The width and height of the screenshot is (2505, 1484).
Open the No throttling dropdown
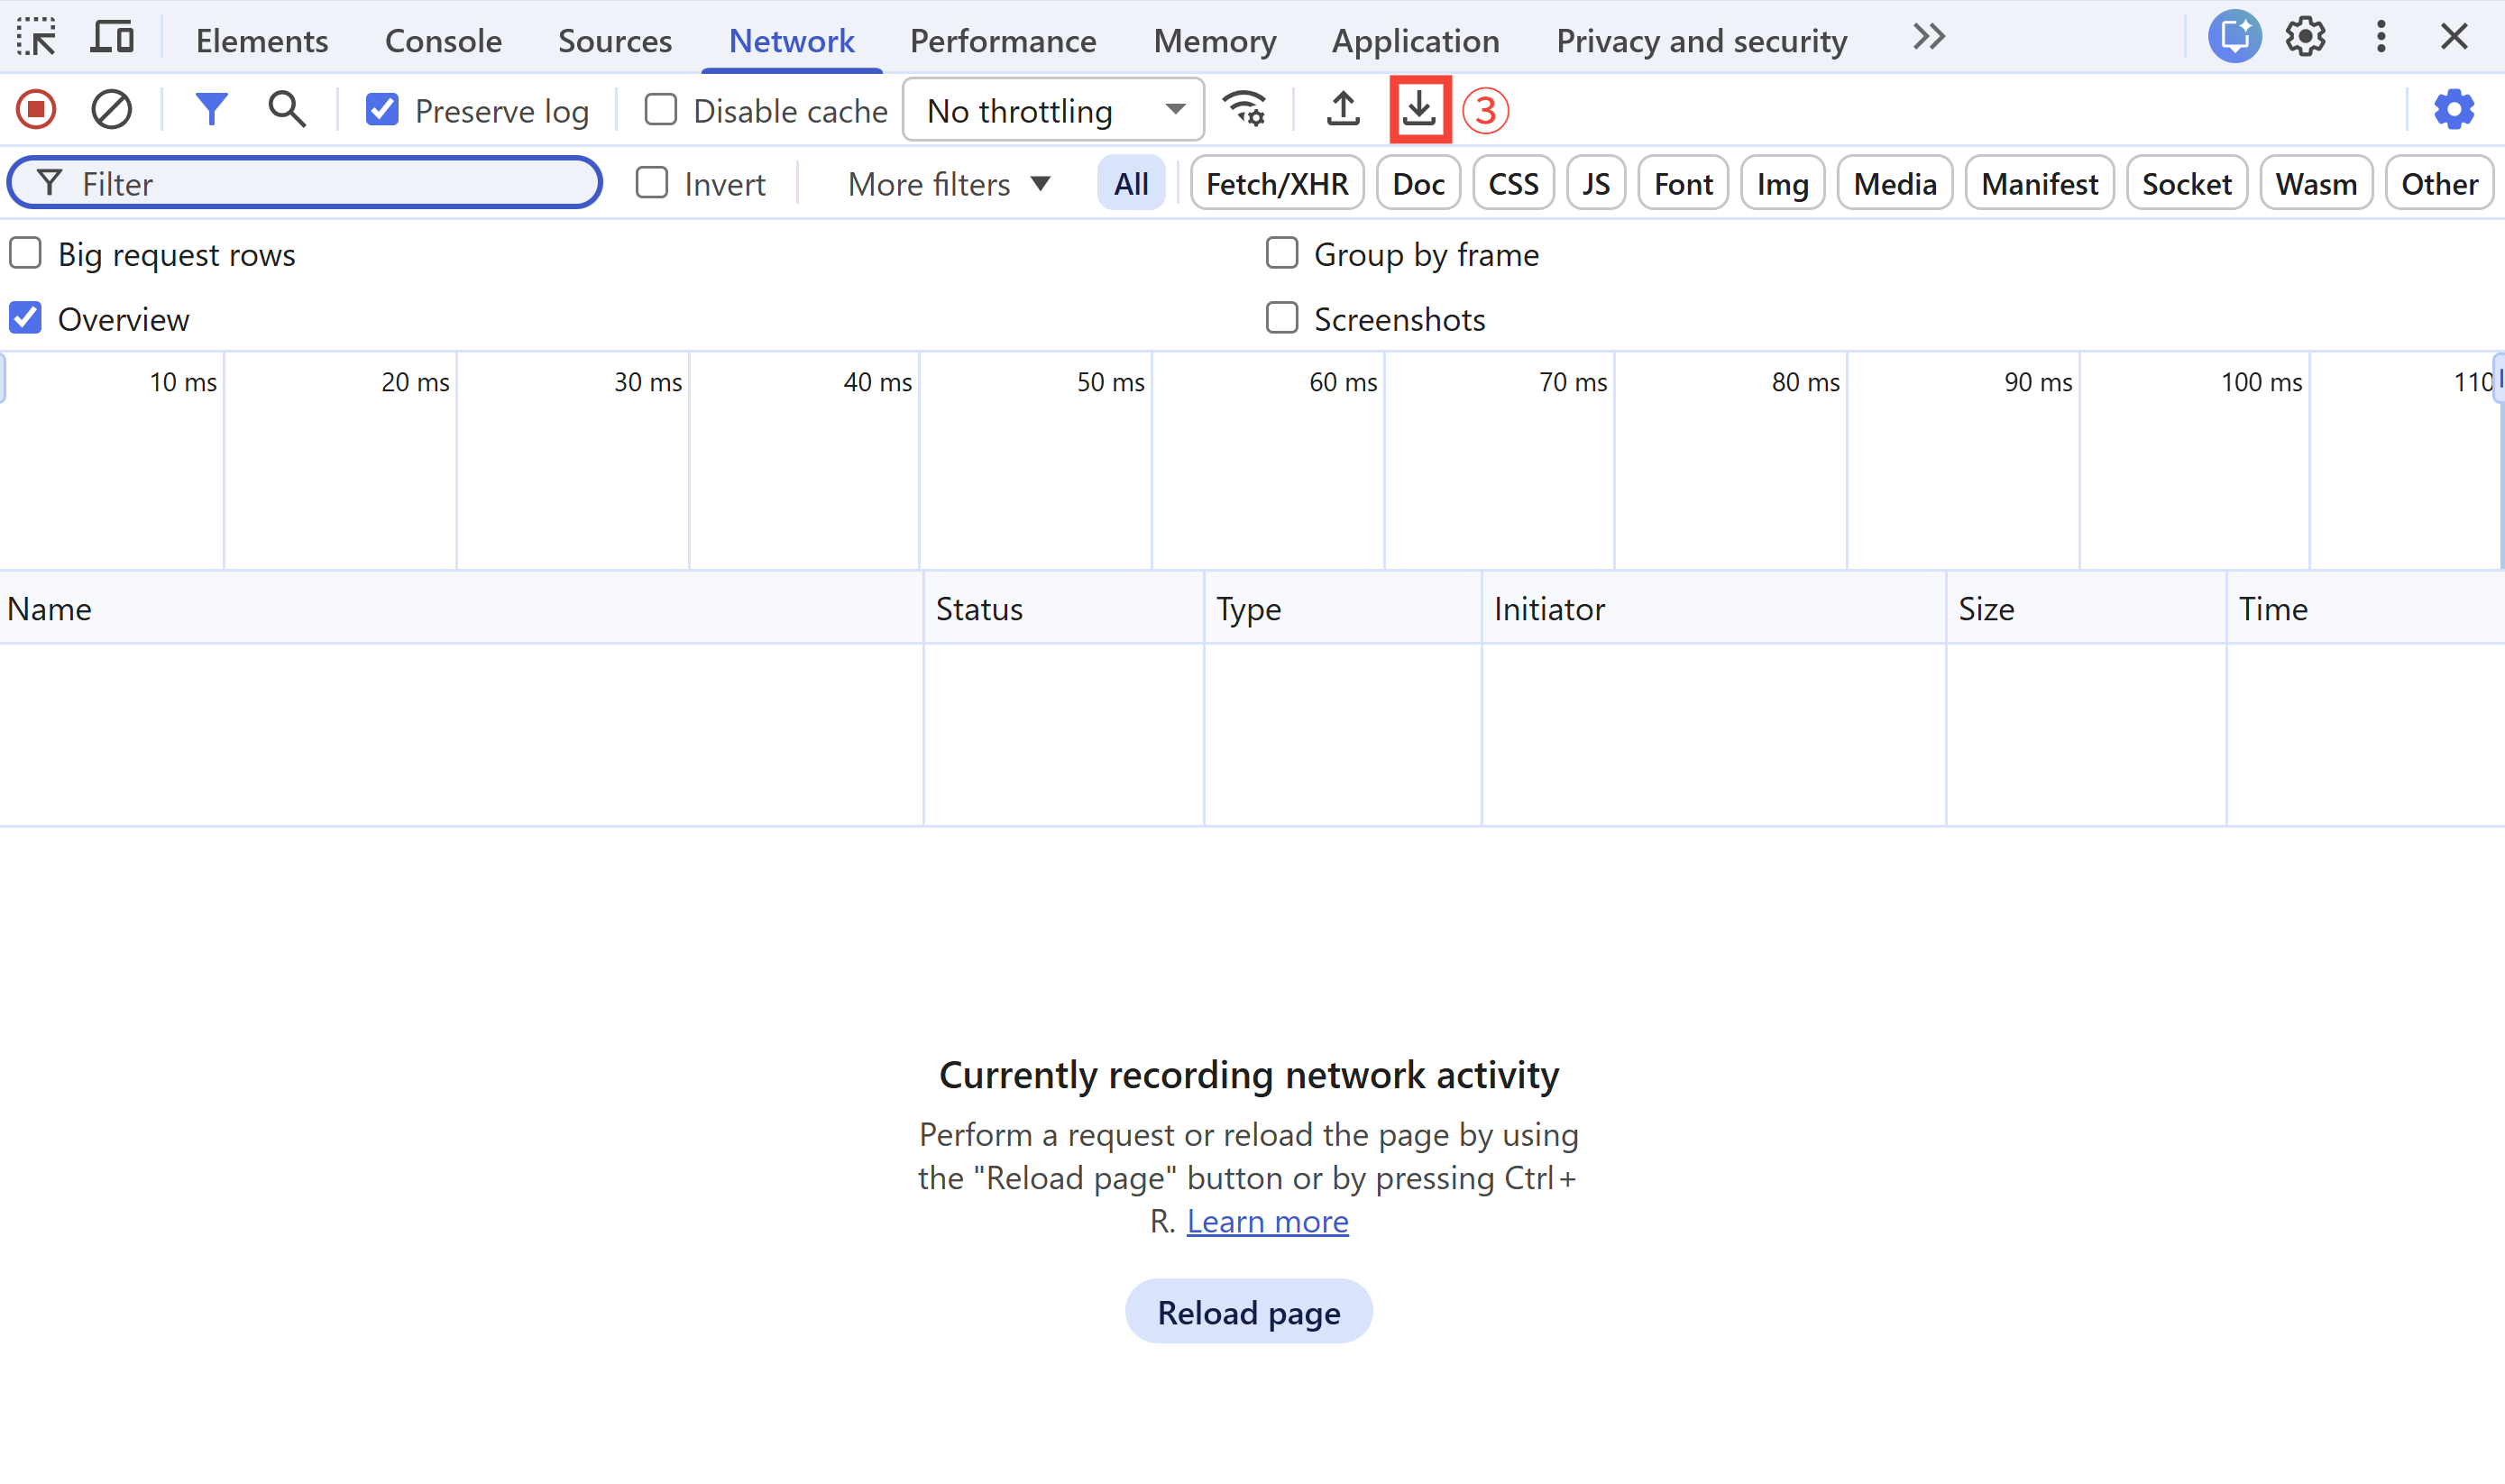click(x=1053, y=110)
